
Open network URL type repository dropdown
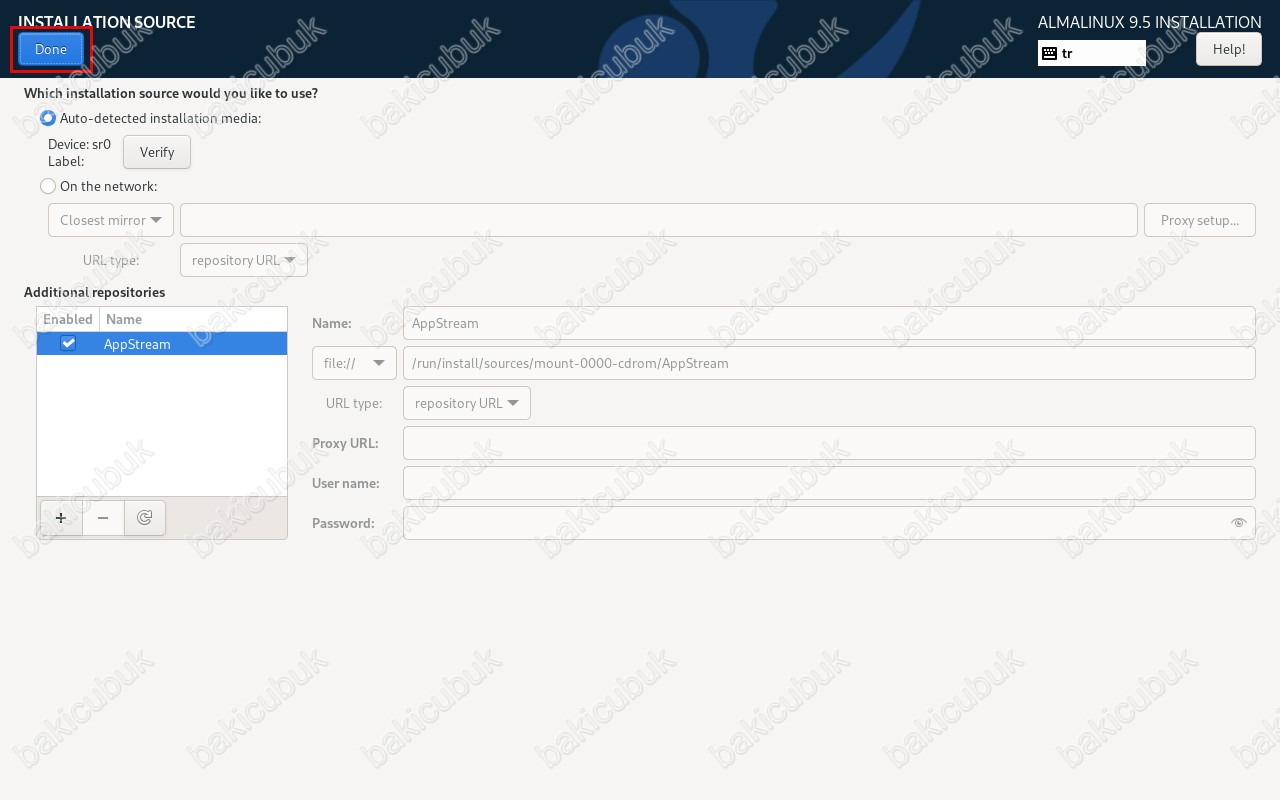(244, 260)
